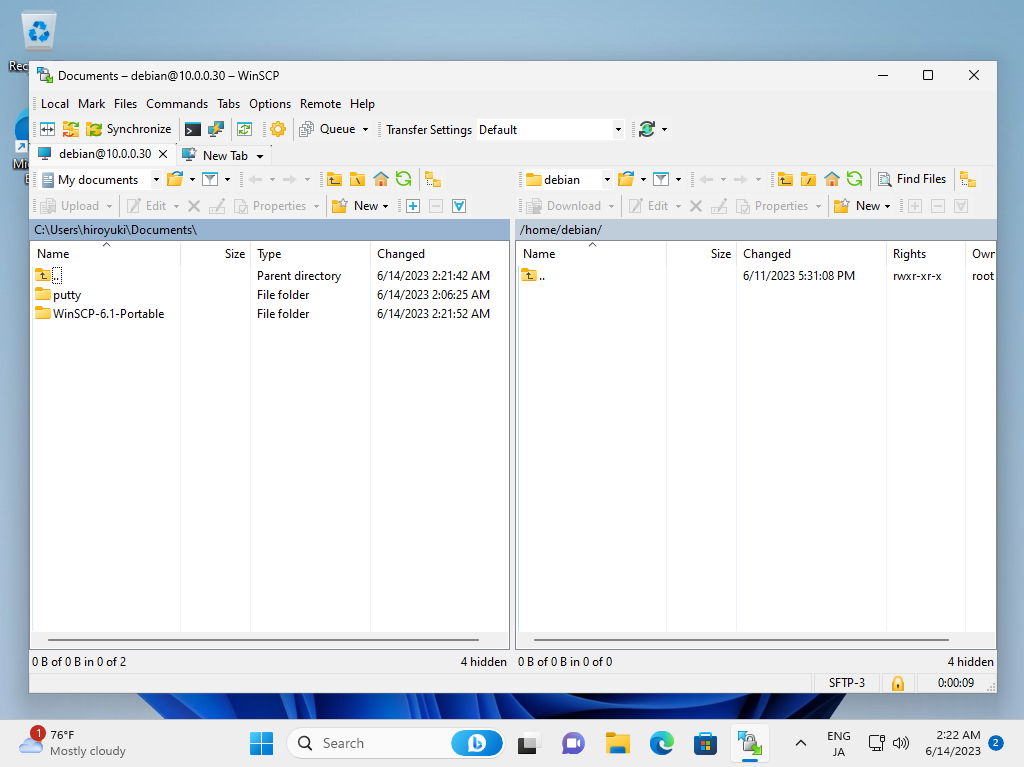Click the local panel horizontal scrollbar

tap(263, 640)
